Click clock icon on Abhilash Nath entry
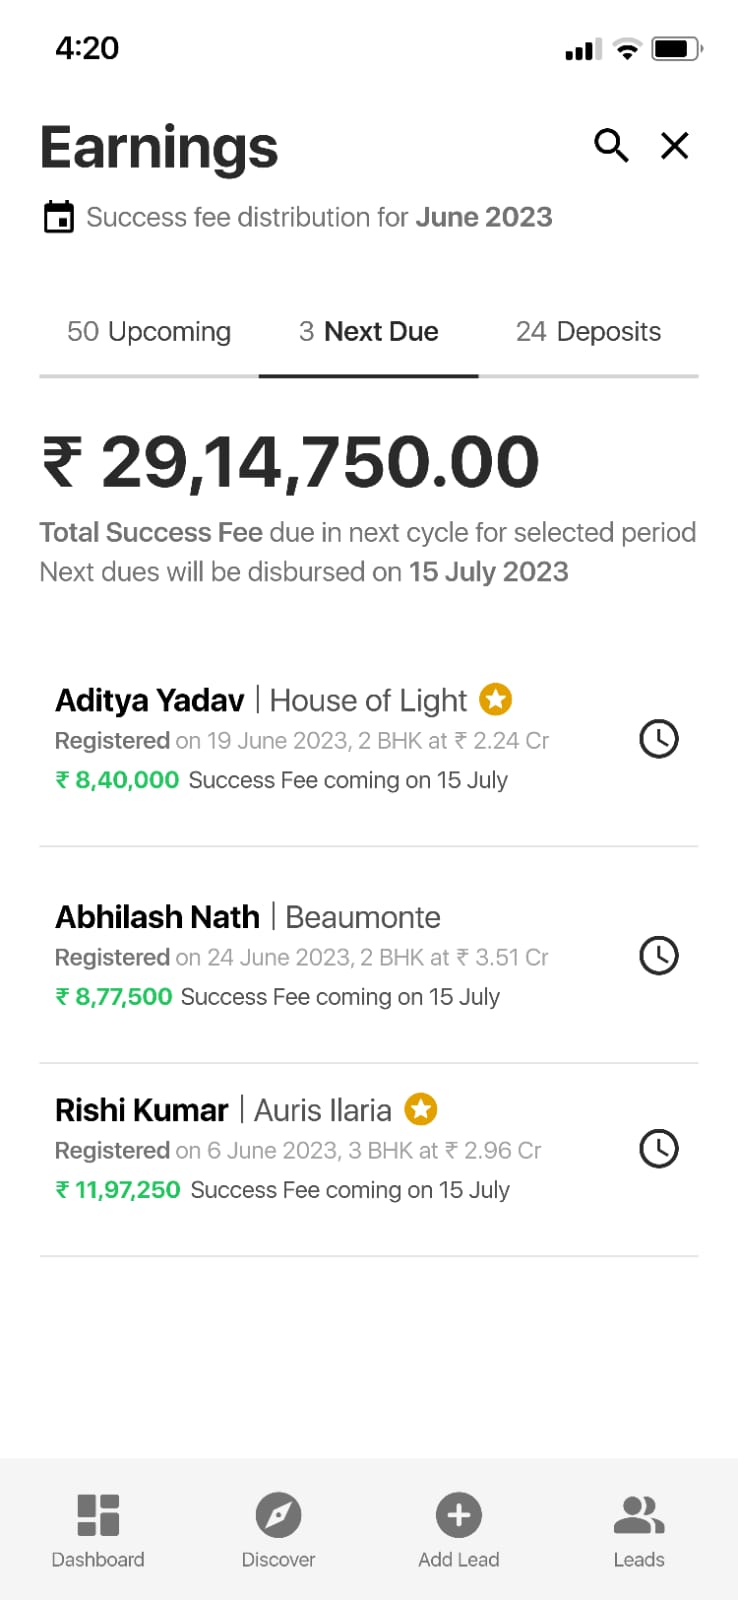Image resolution: width=738 pixels, height=1600 pixels. pos(658,956)
